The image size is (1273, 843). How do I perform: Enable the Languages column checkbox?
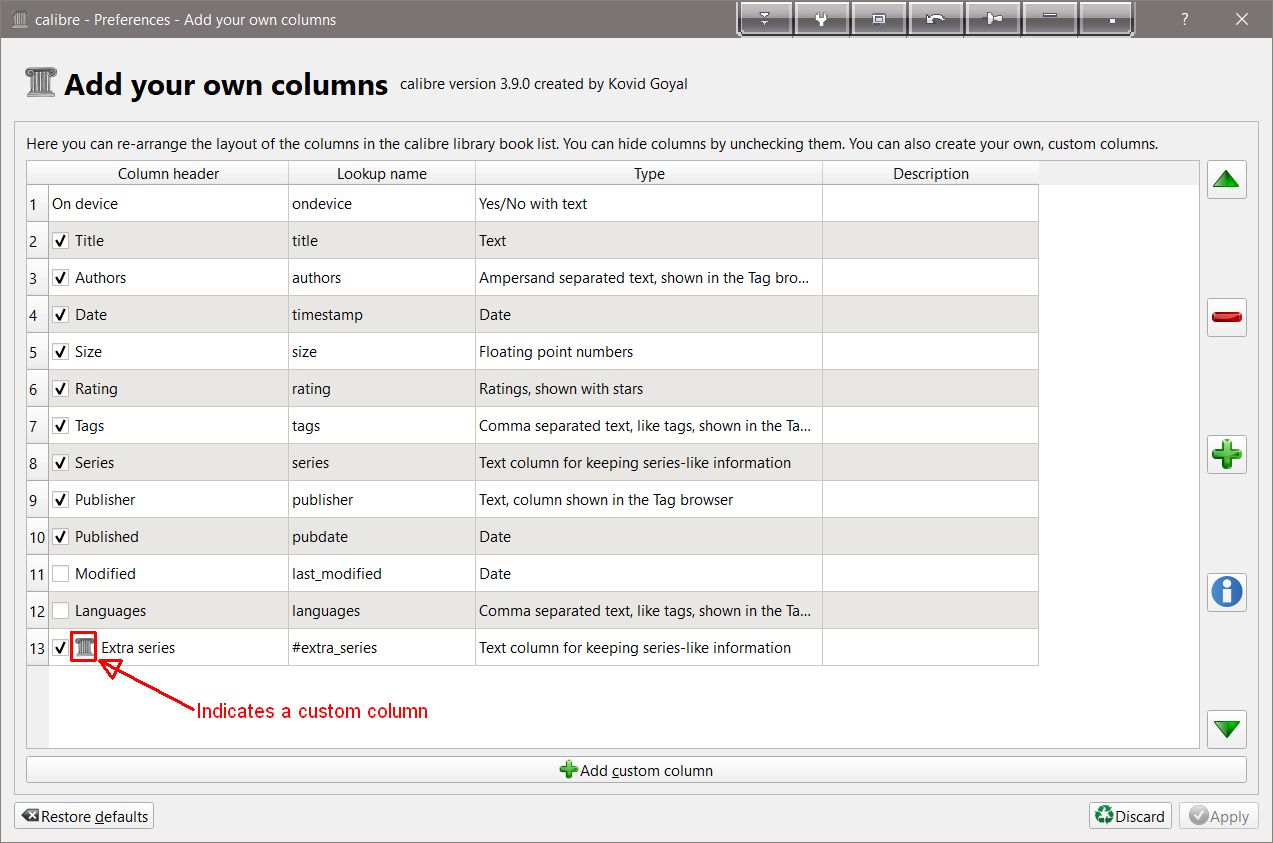click(x=61, y=611)
